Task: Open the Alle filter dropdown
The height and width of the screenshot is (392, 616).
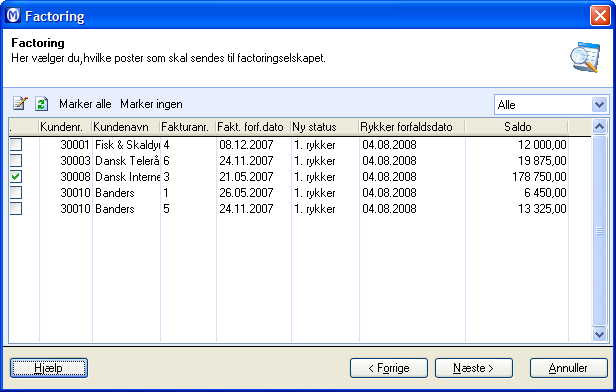Action: [x=599, y=104]
